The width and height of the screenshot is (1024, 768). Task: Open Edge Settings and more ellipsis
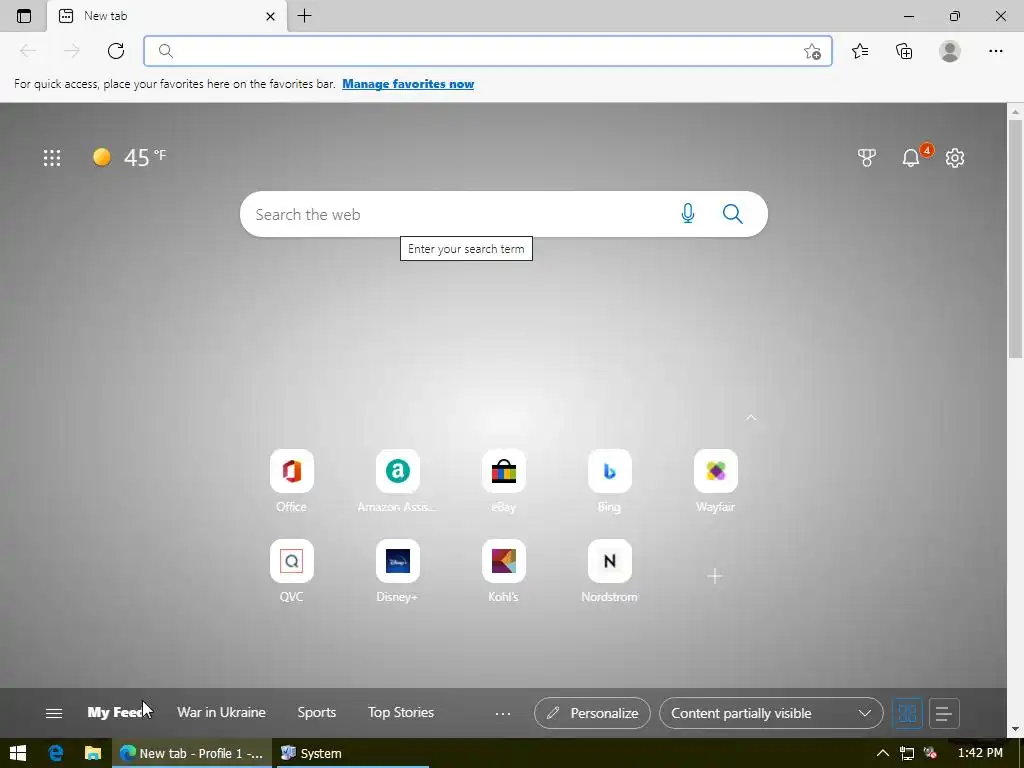pyautogui.click(x=995, y=51)
